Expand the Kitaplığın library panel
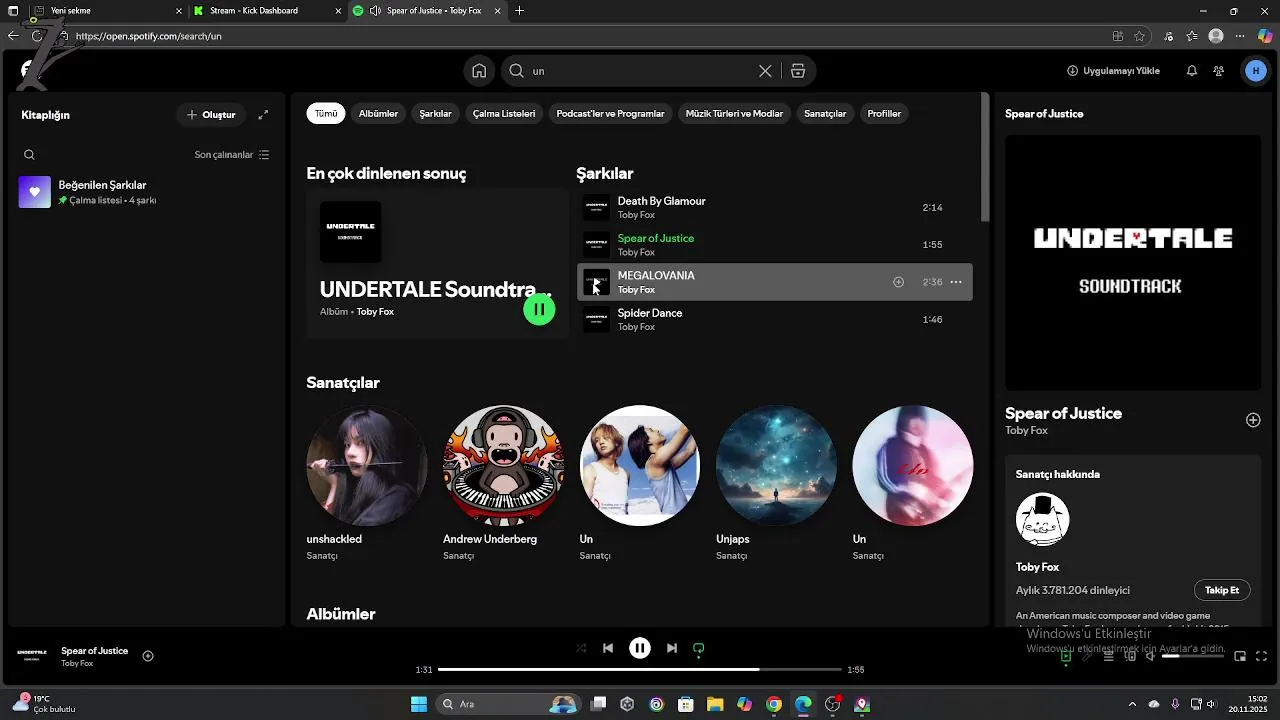The height and width of the screenshot is (720, 1280). (x=263, y=115)
